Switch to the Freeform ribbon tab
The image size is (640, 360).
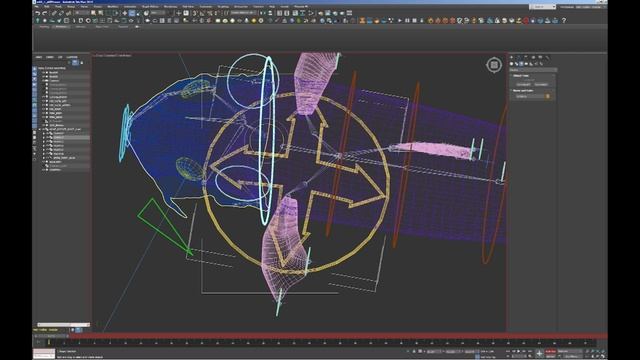point(61,27)
